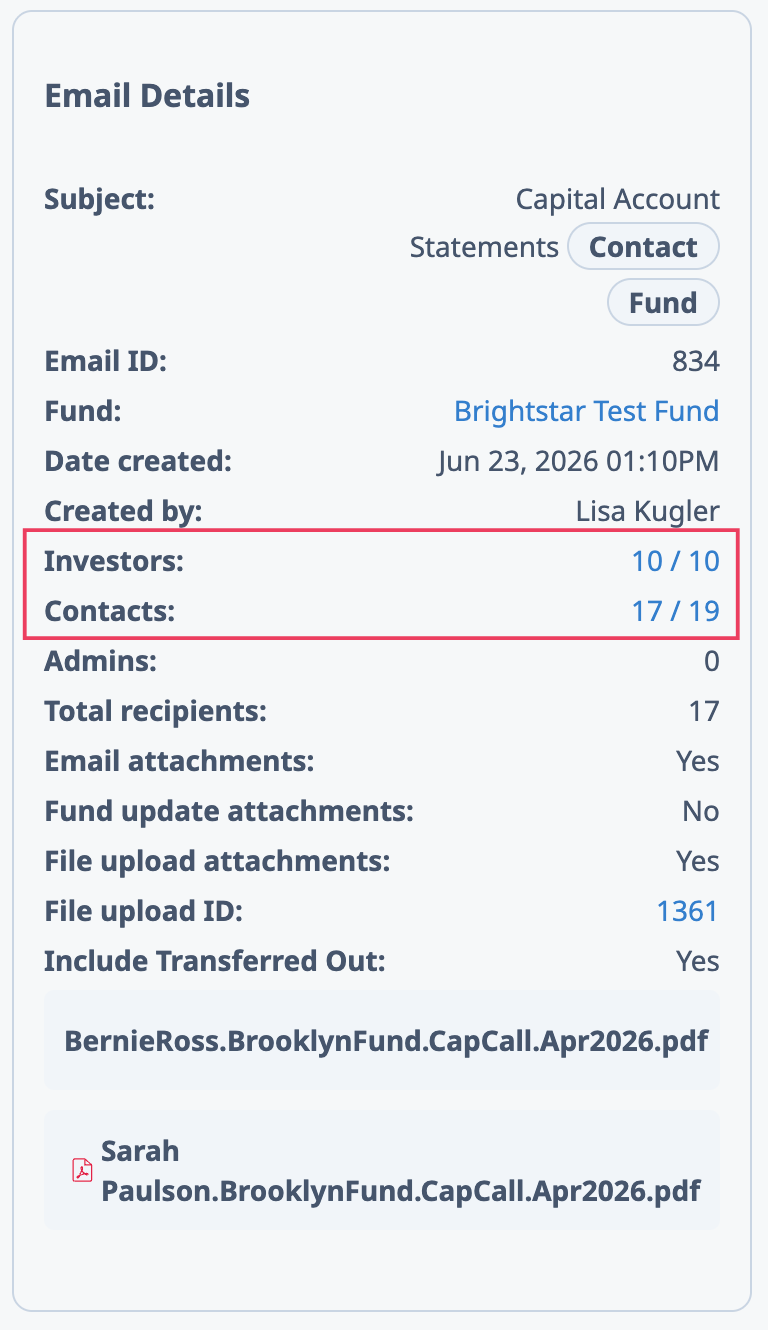Click the PDF icon beside Sarah Paulson file
The image size is (768, 1330).
[x=82, y=1171]
